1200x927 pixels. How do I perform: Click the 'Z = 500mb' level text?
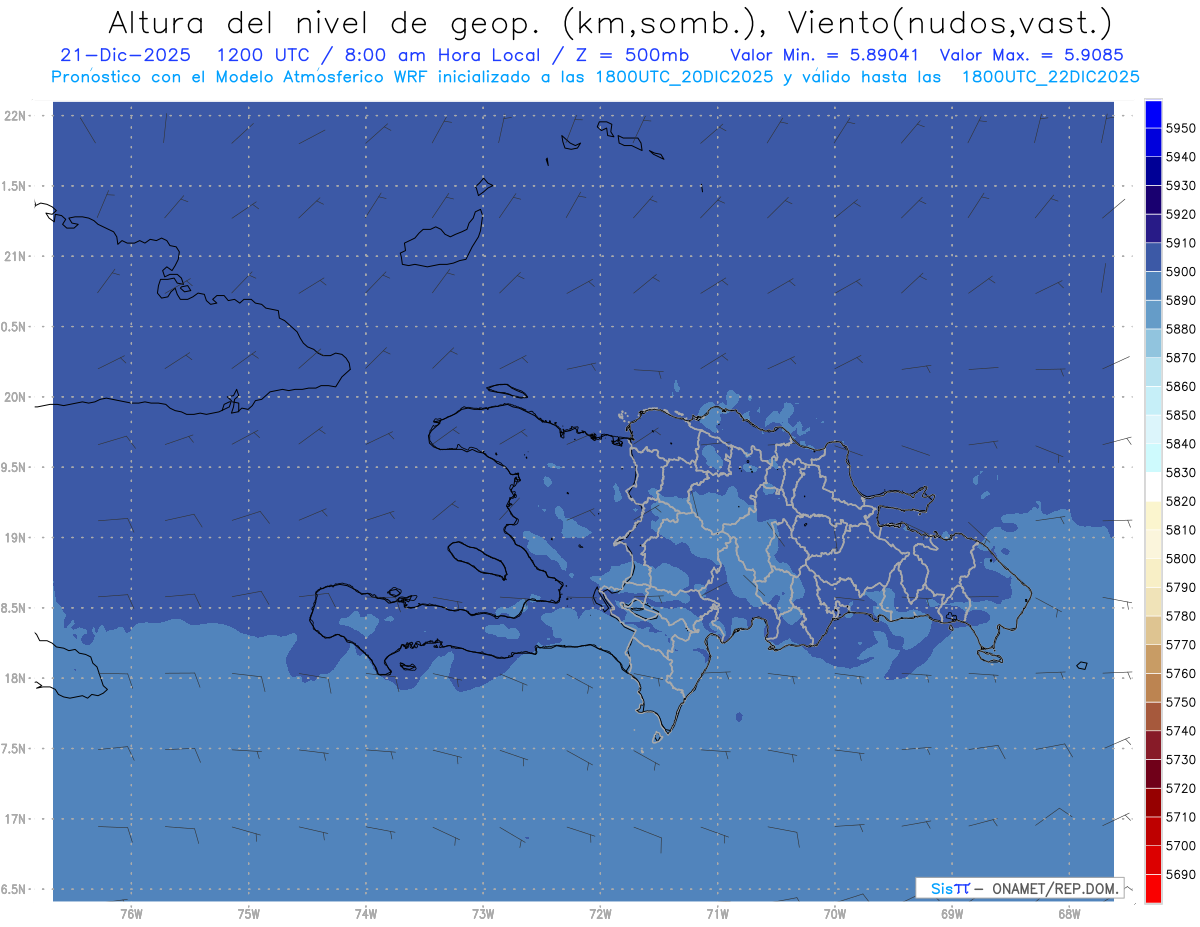point(635,56)
